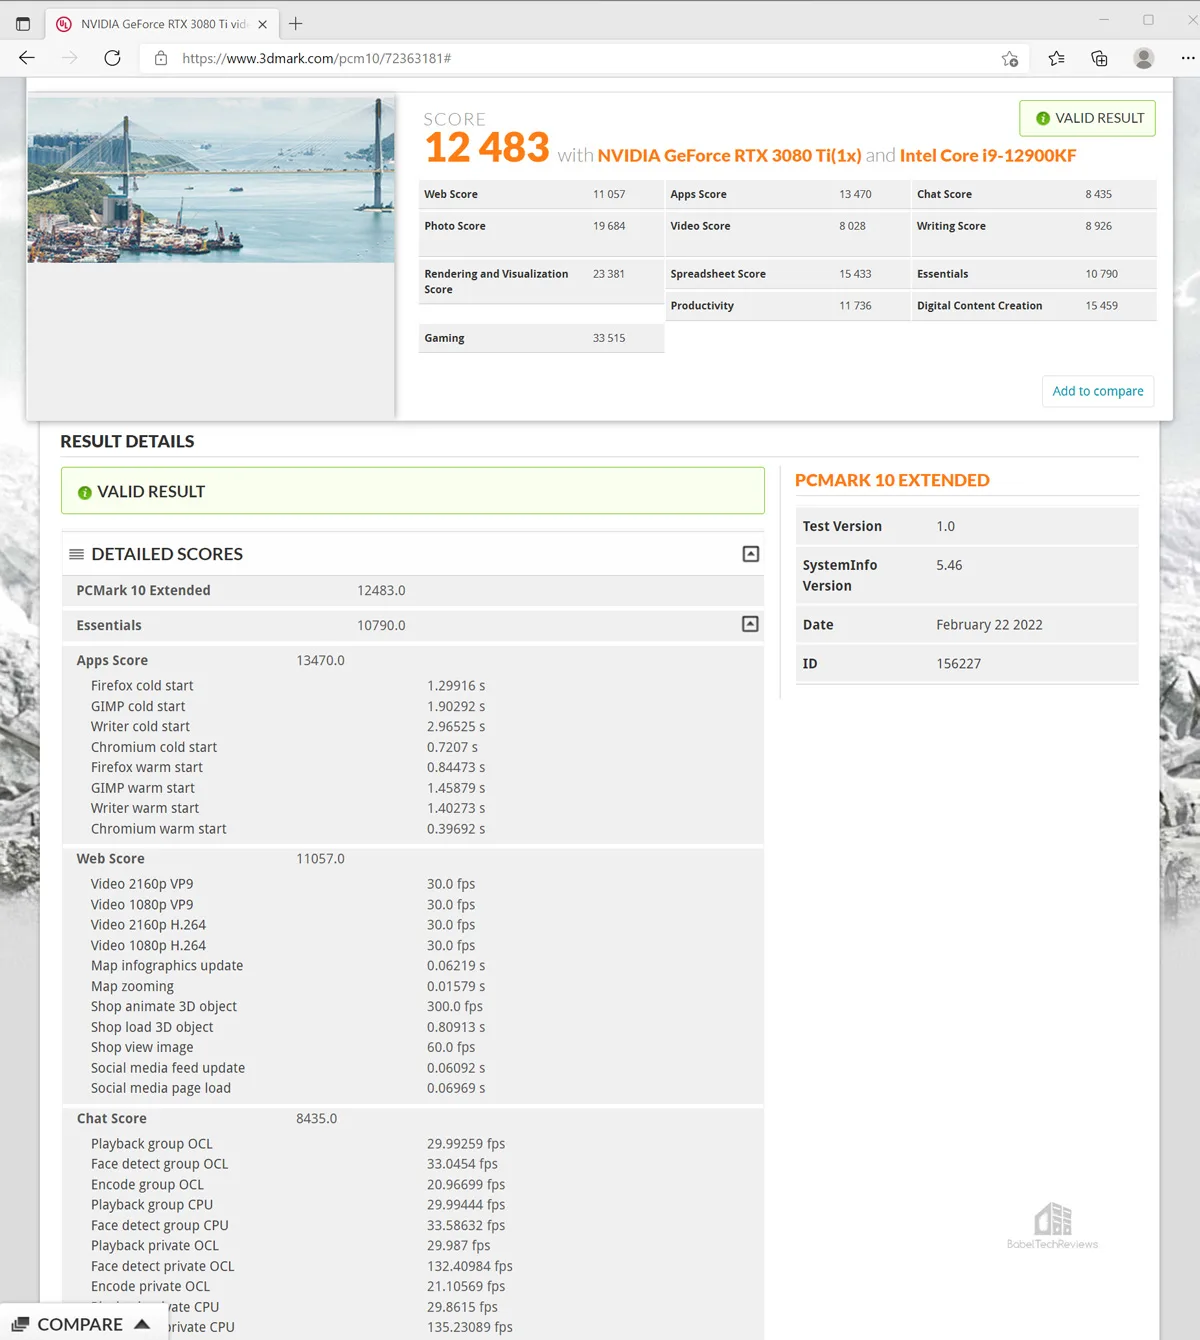The image size is (1200, 1340).
Task: Add page to favorites star icon
Action: point(1010,59)
